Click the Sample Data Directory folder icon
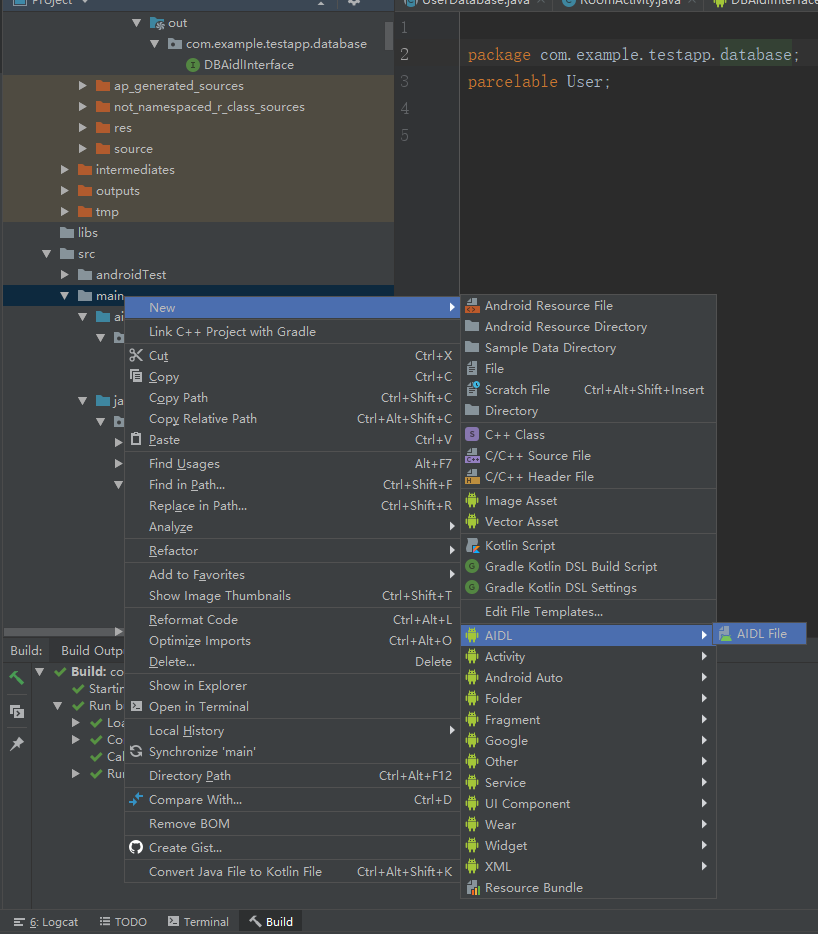The image size is (818, 934). click(x=472, y=347)
